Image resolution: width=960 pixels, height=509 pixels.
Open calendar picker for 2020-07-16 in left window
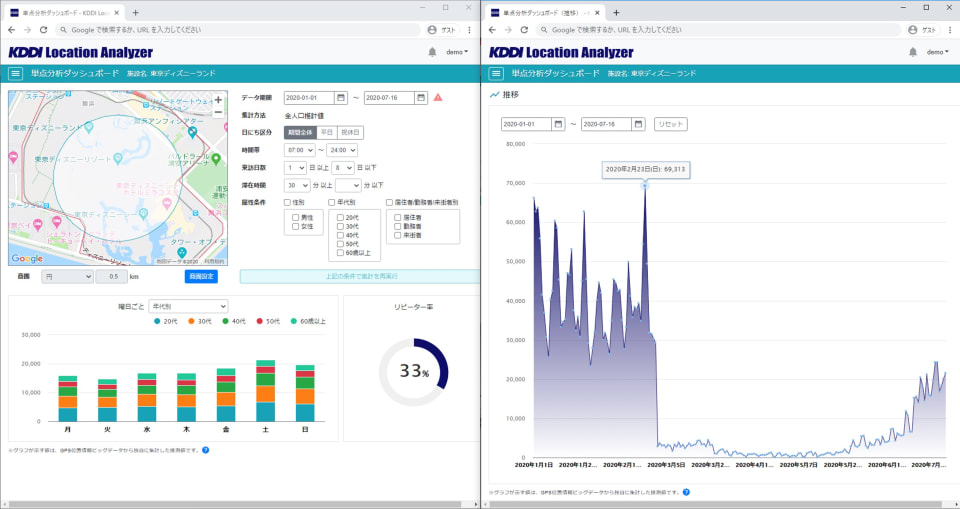tap(421, 97)
